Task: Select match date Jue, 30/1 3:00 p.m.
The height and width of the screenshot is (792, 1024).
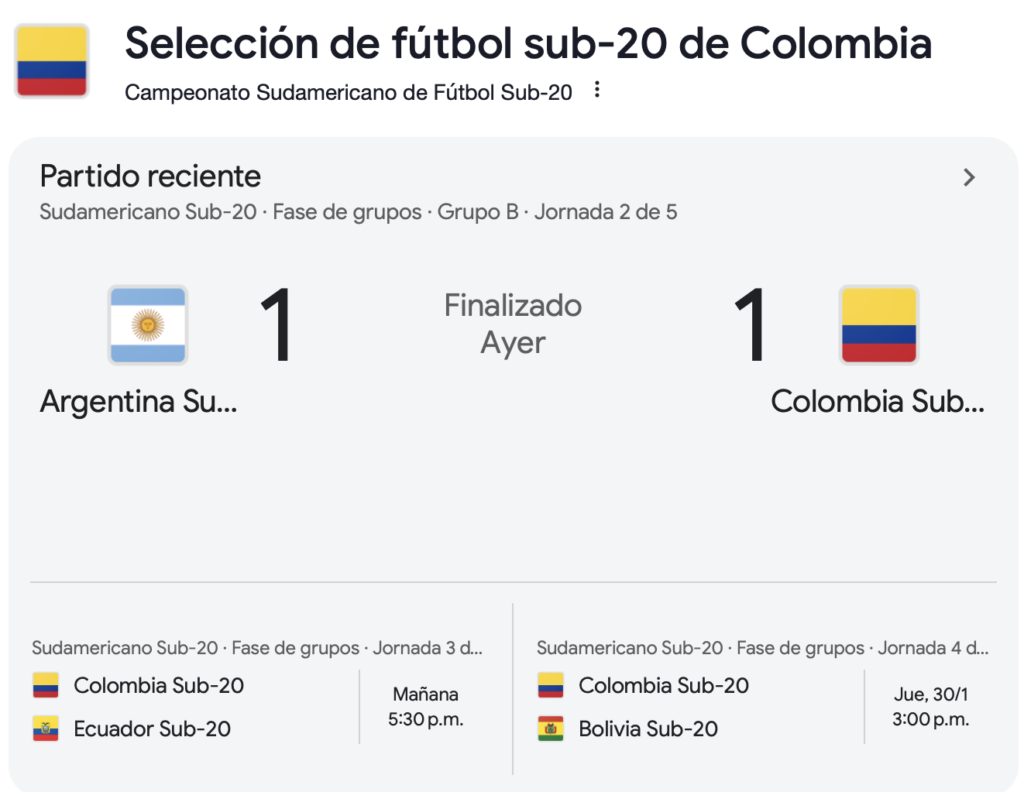Action: (x=931, y=706)
